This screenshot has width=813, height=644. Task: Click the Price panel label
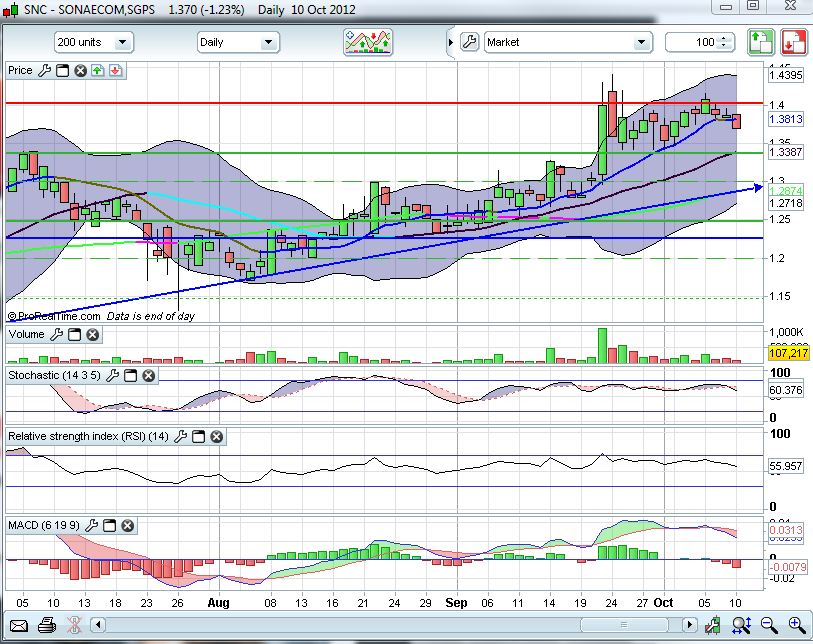(x=20, y=71)
